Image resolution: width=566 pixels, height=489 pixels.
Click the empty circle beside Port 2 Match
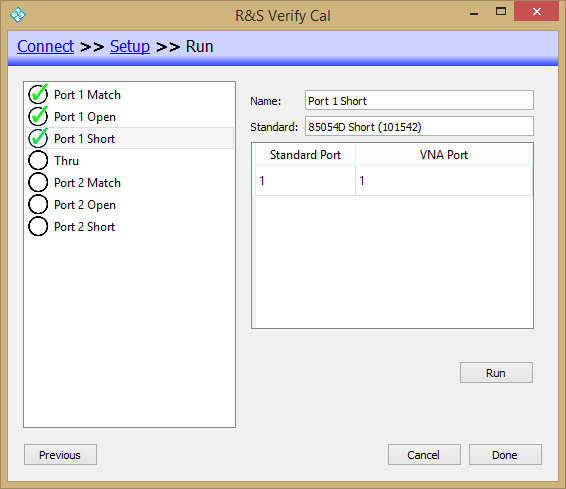38,182
